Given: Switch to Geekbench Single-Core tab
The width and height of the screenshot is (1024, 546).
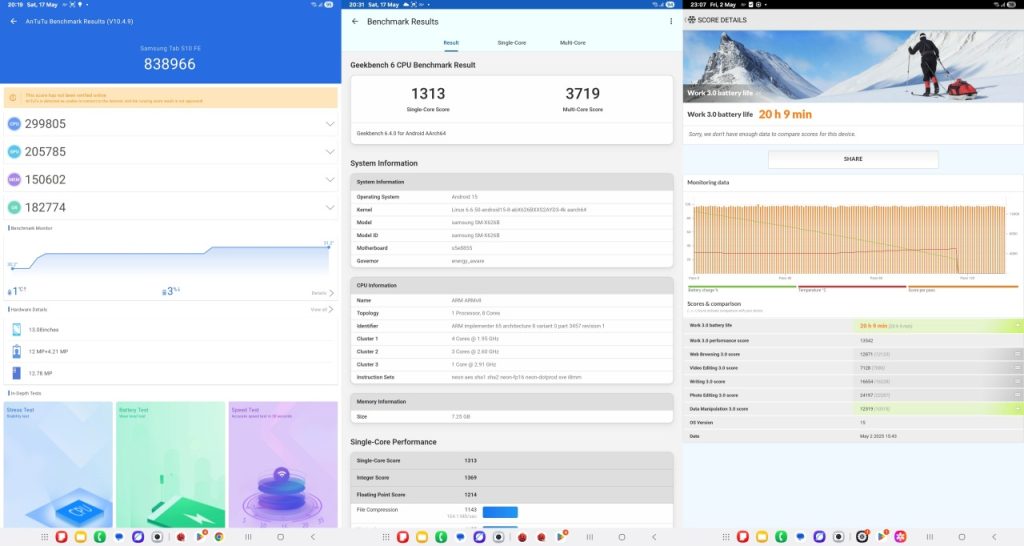Looking at the screenshot, I should pos(511,43).
